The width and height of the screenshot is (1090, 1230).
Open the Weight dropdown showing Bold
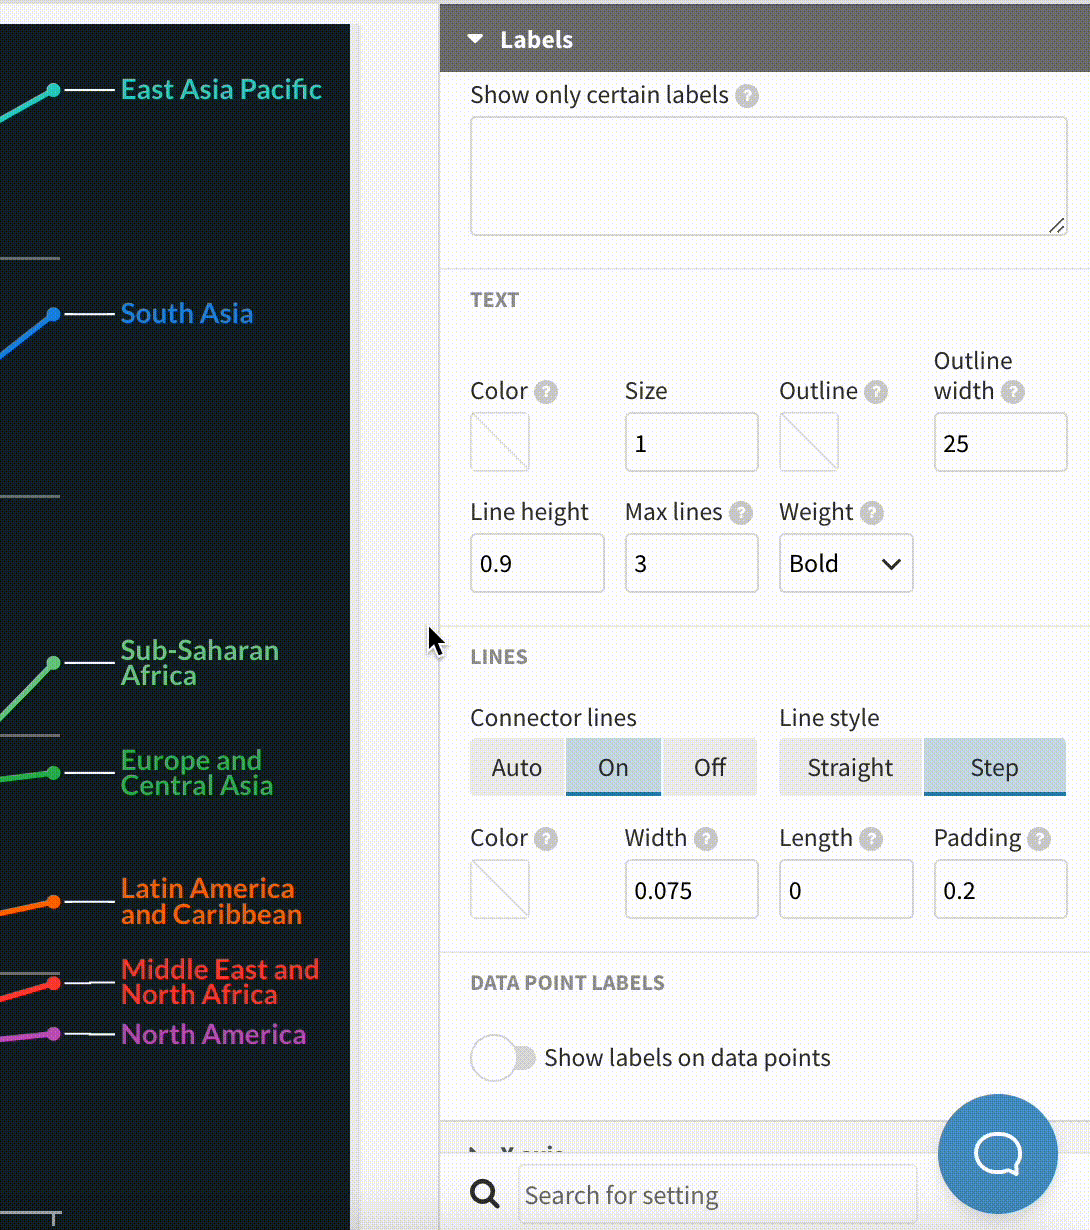click(x=845, y=564)
